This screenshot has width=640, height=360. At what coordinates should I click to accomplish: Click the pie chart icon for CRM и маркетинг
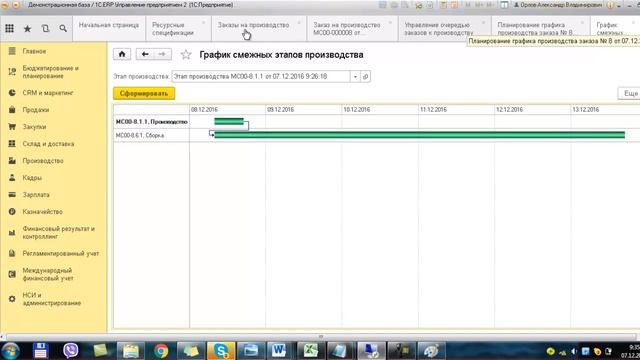[x=12, y=93]
